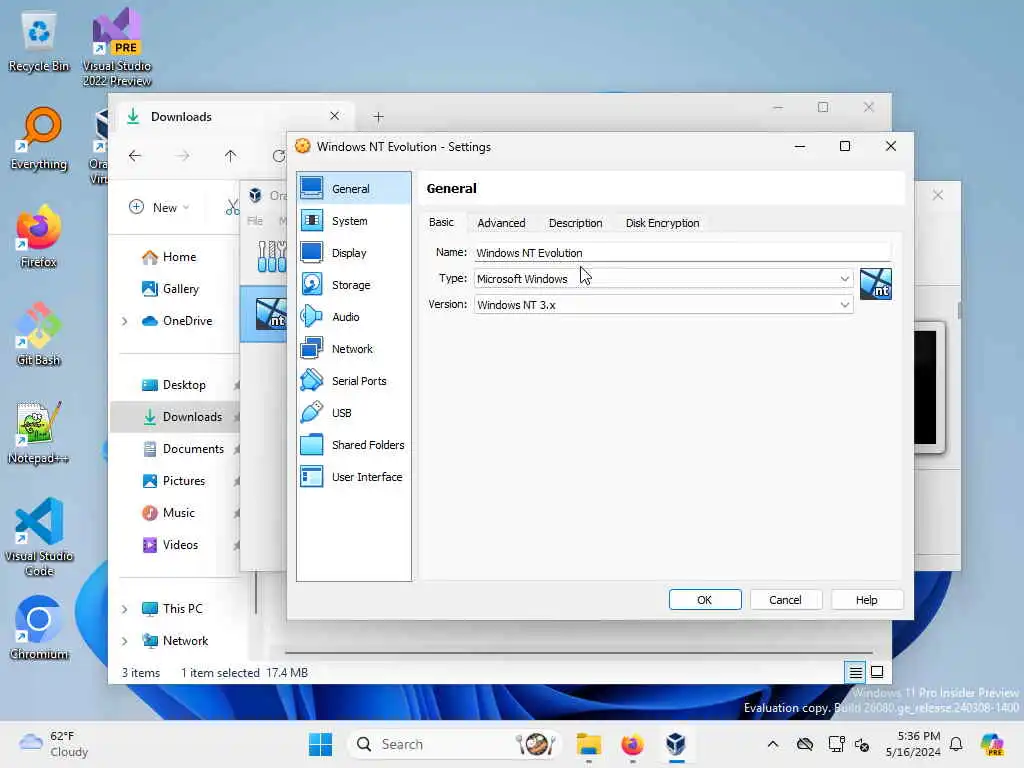1024x768 pixels.
Task: Confirm settings with OK button
Action: pyautogui.click(x=705, y=600)
